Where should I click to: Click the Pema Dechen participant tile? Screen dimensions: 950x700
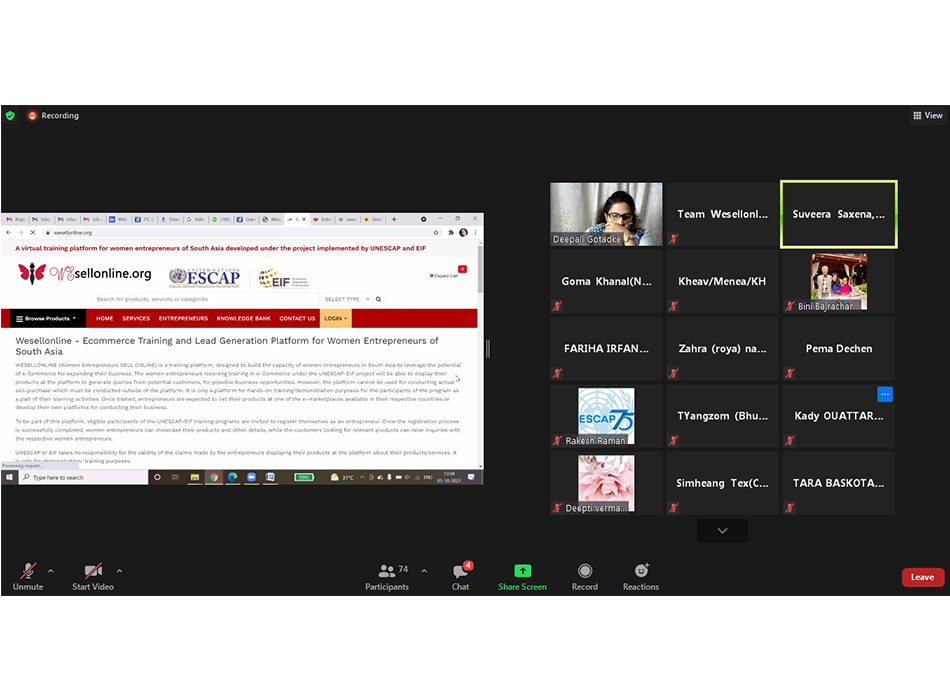coord(839,348)
